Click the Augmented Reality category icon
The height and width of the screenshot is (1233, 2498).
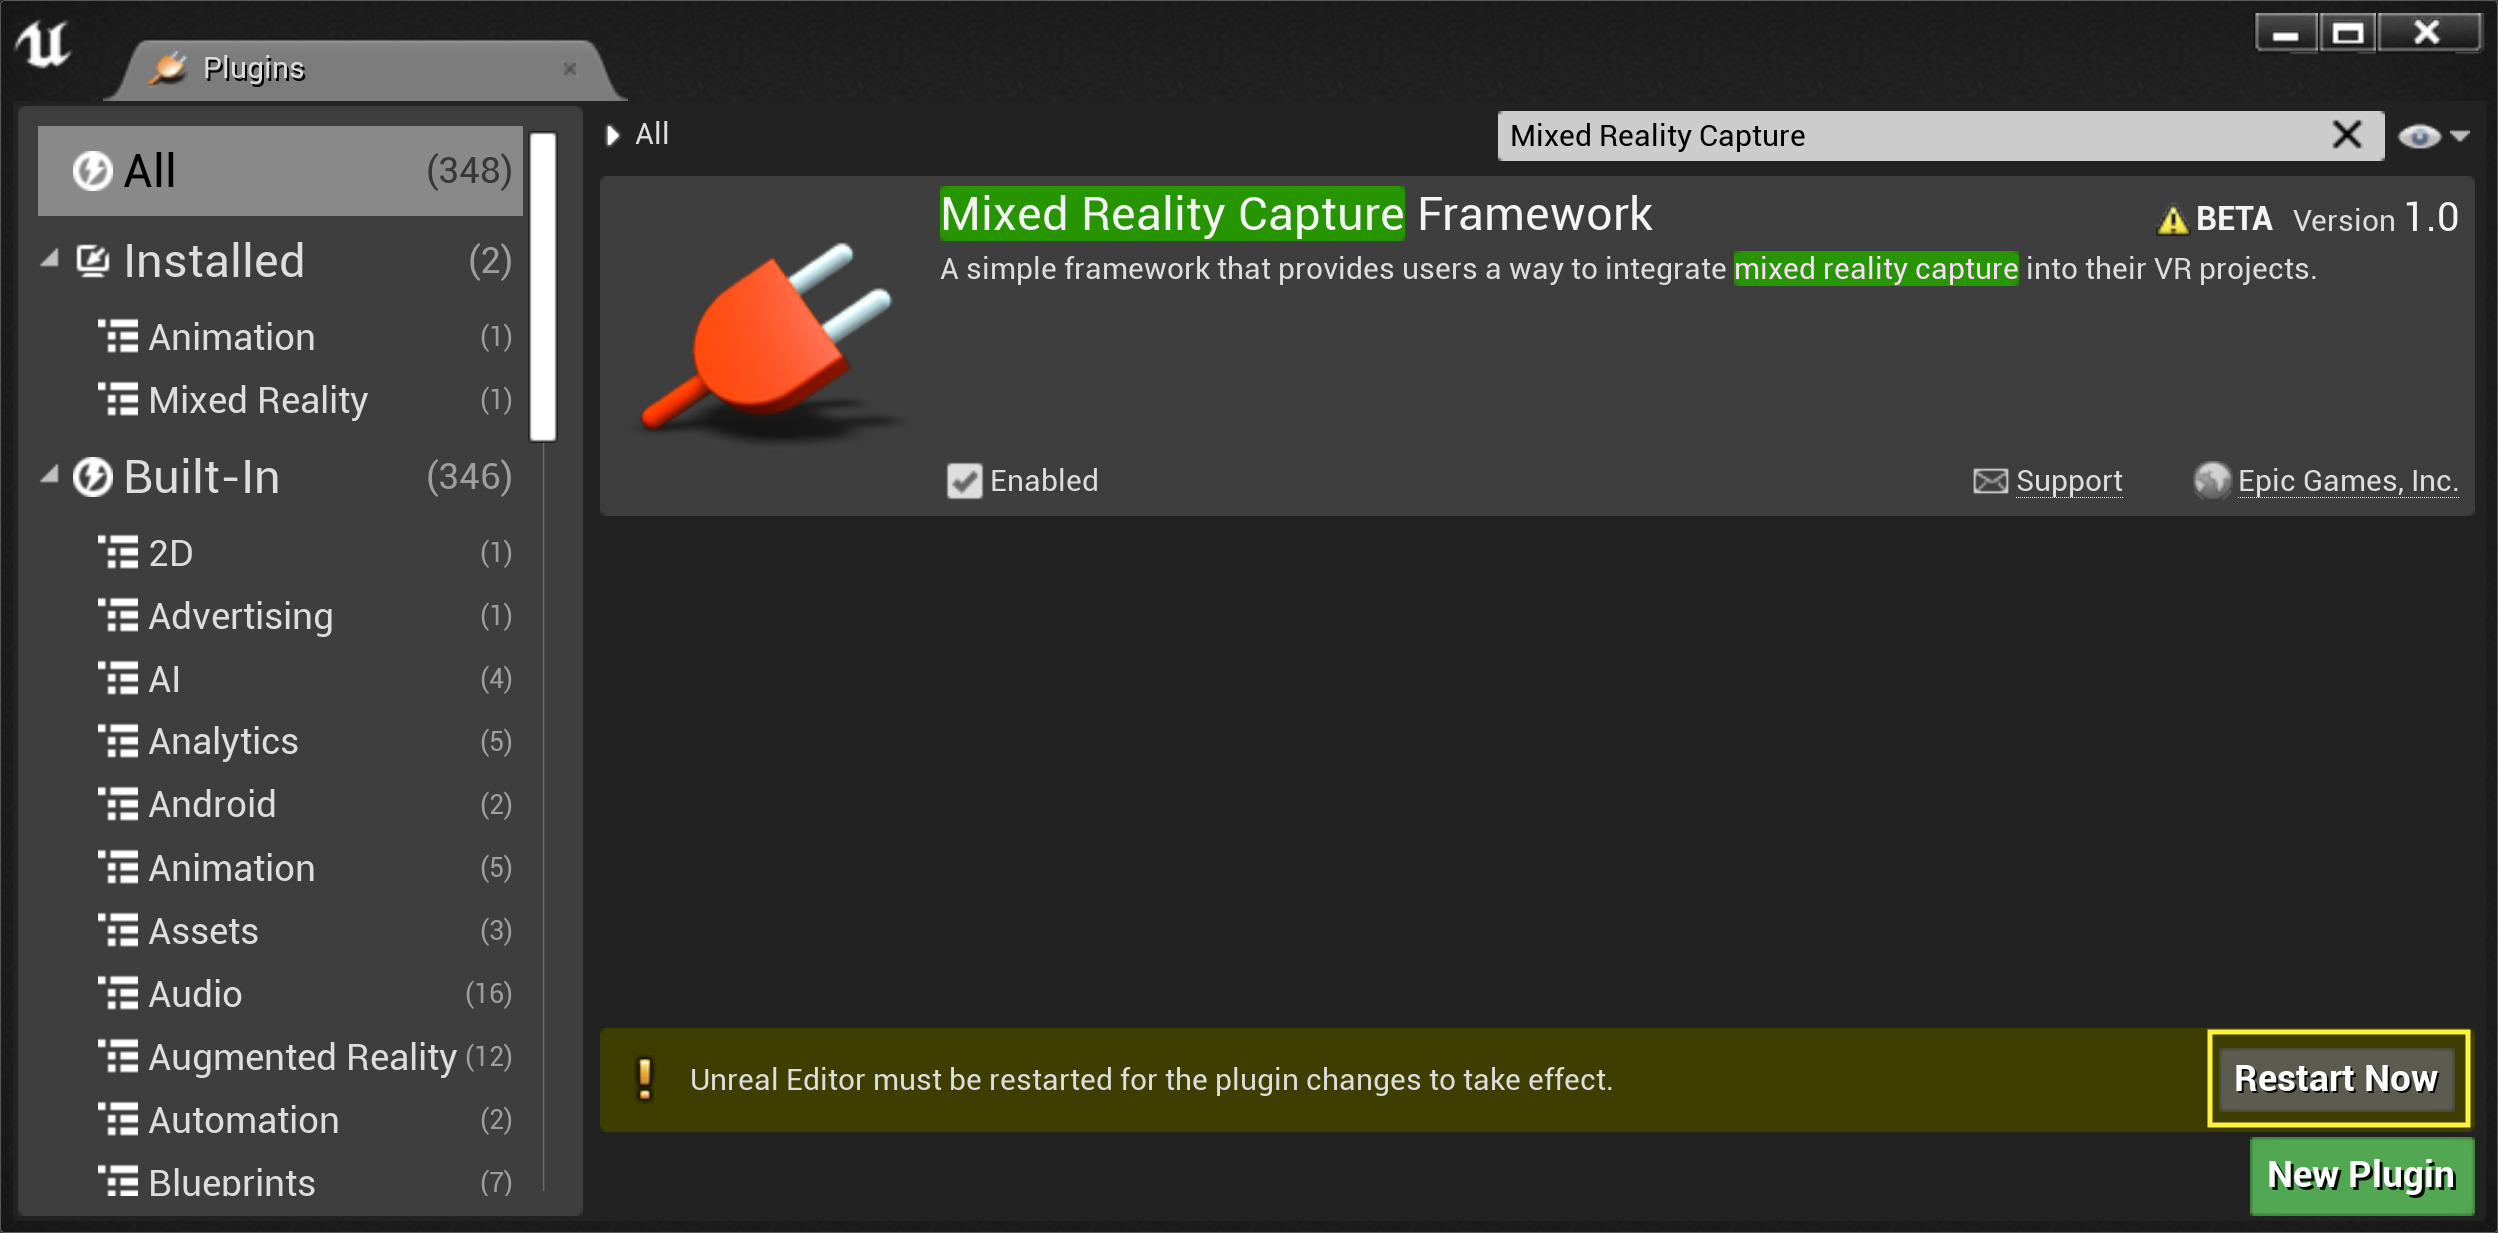point(119,1056)
